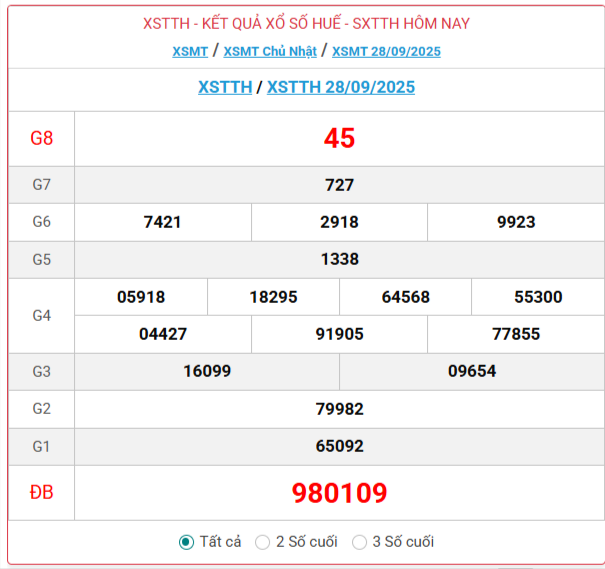Open the "XSMT Chủ Nhật" link
This screenshot has height=569, width=605.
click(269, 51)
